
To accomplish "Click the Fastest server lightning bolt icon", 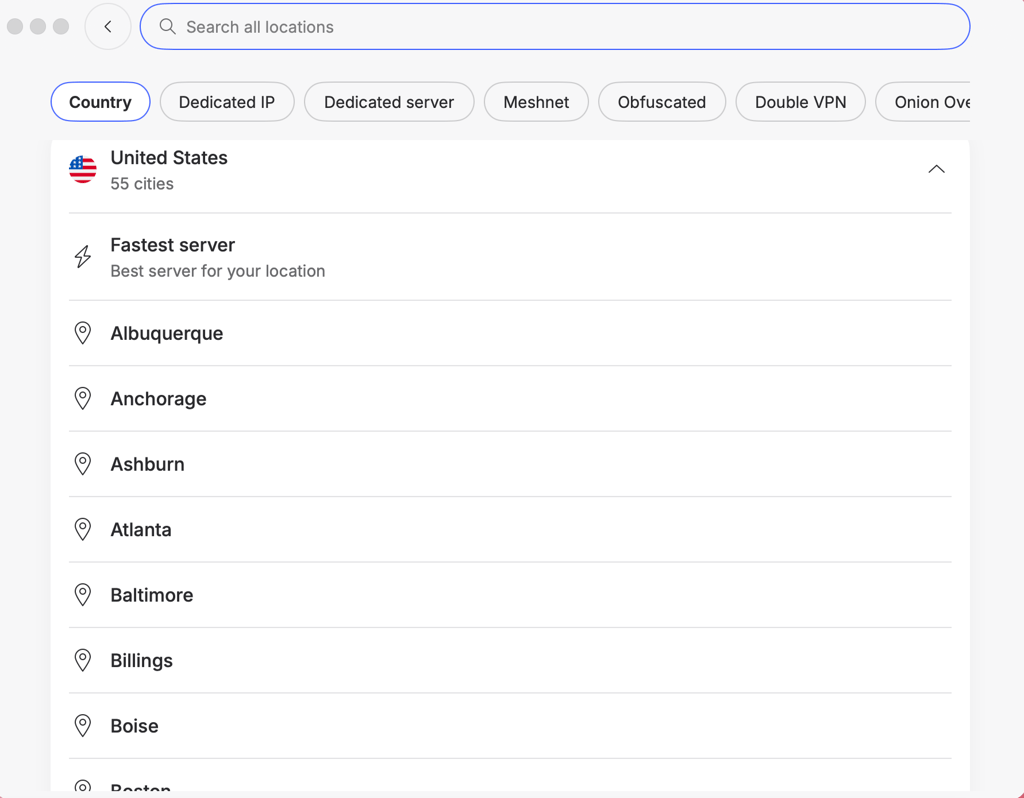I will click(x=83, y=257).
